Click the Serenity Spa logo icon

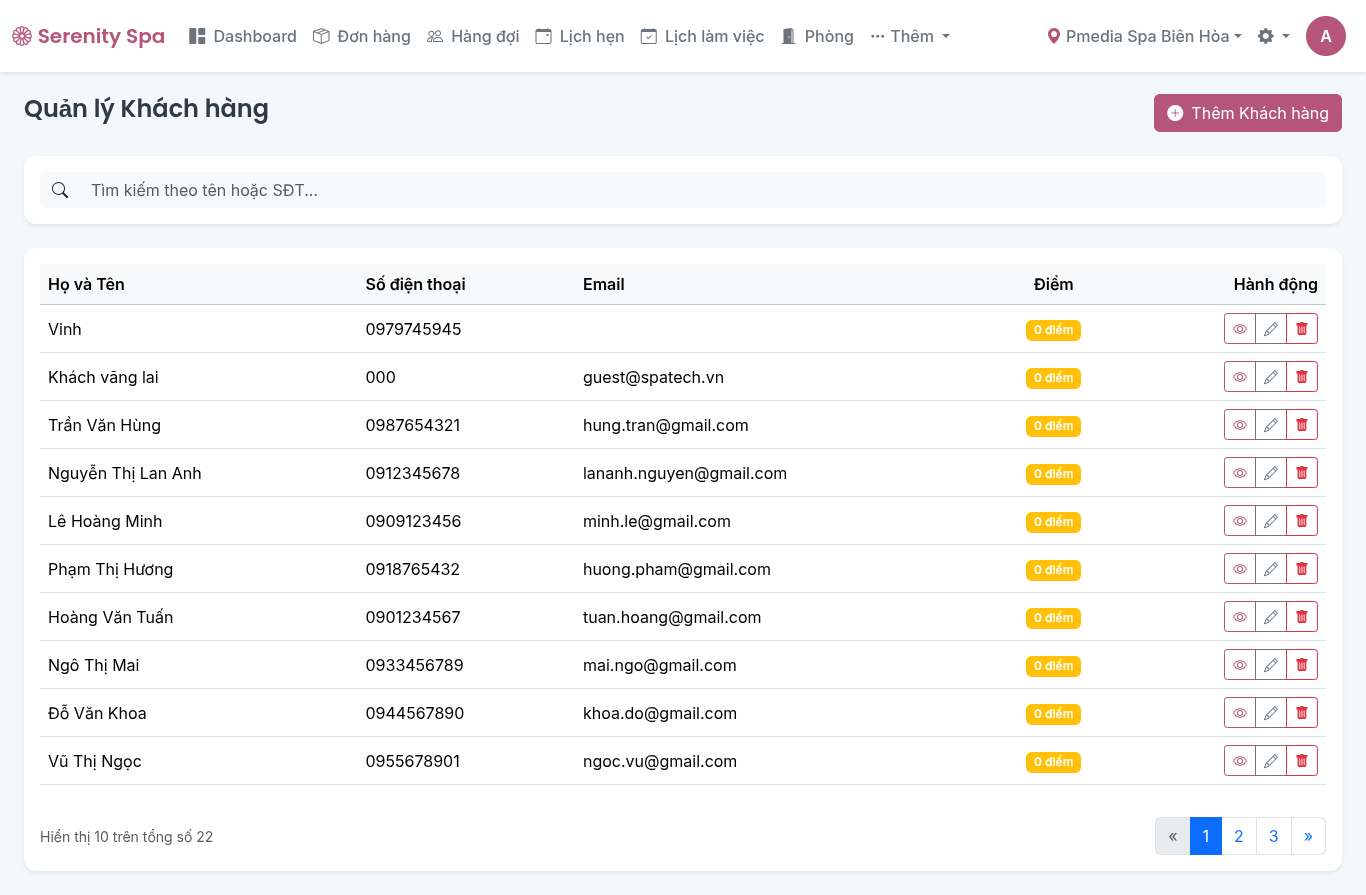(22, 37)
